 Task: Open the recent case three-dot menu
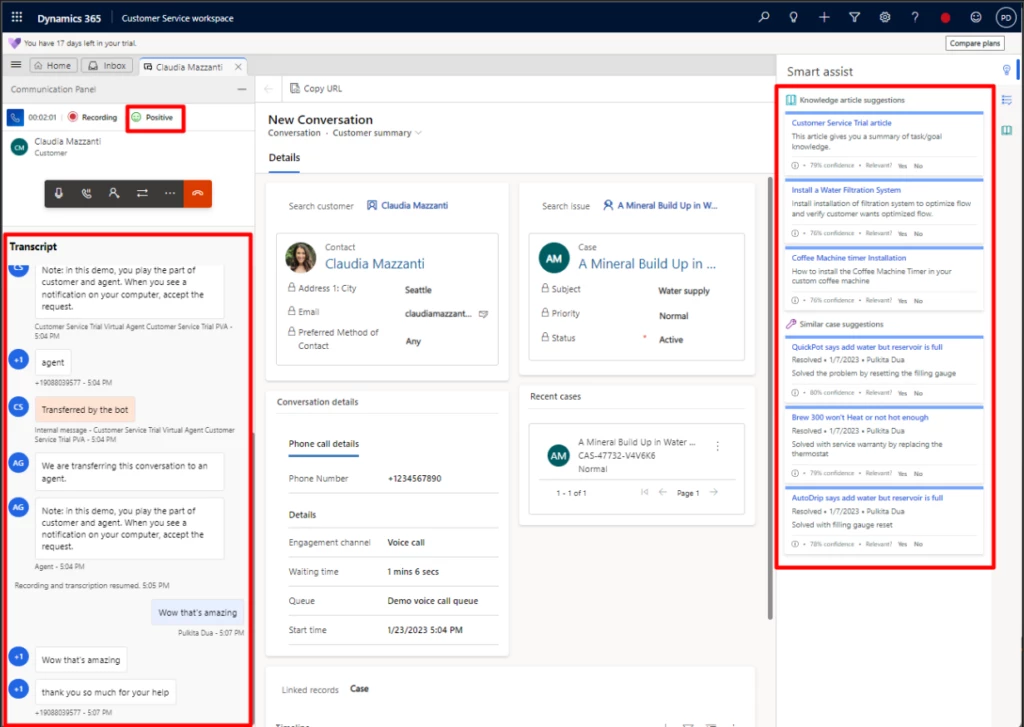(717, 446)
